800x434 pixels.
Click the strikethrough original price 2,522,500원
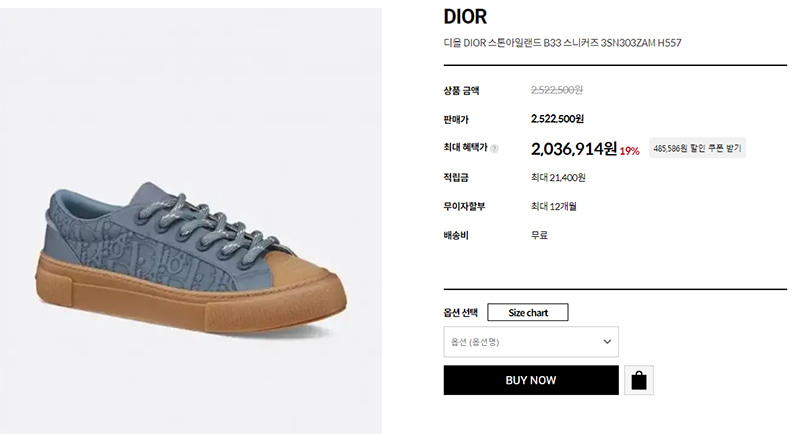(x=557, y=90)
